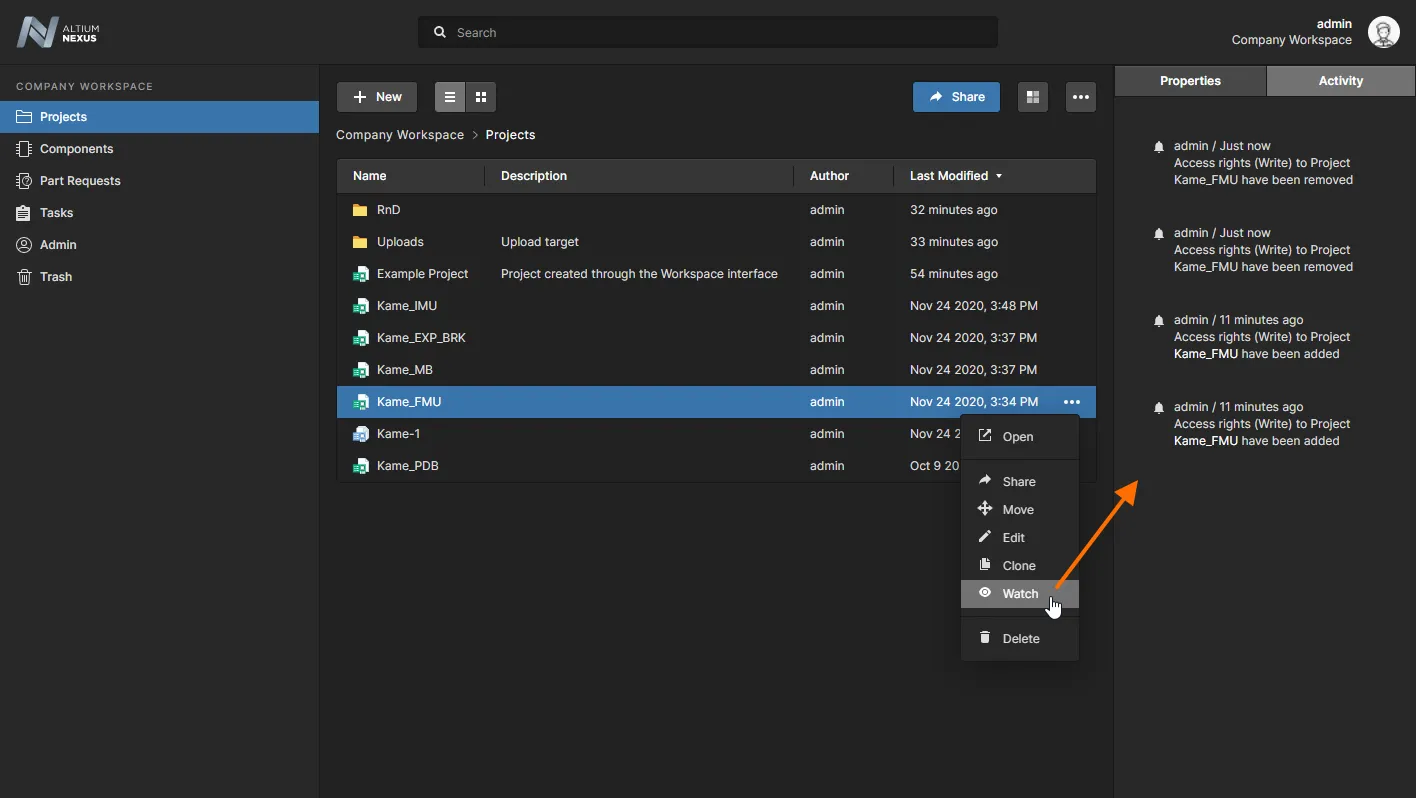Screen dimensions: 1416x798
Task: Open the Kame_FMU row ellipsis menu
Action: pyautogui.click(x=1072, y=402)
